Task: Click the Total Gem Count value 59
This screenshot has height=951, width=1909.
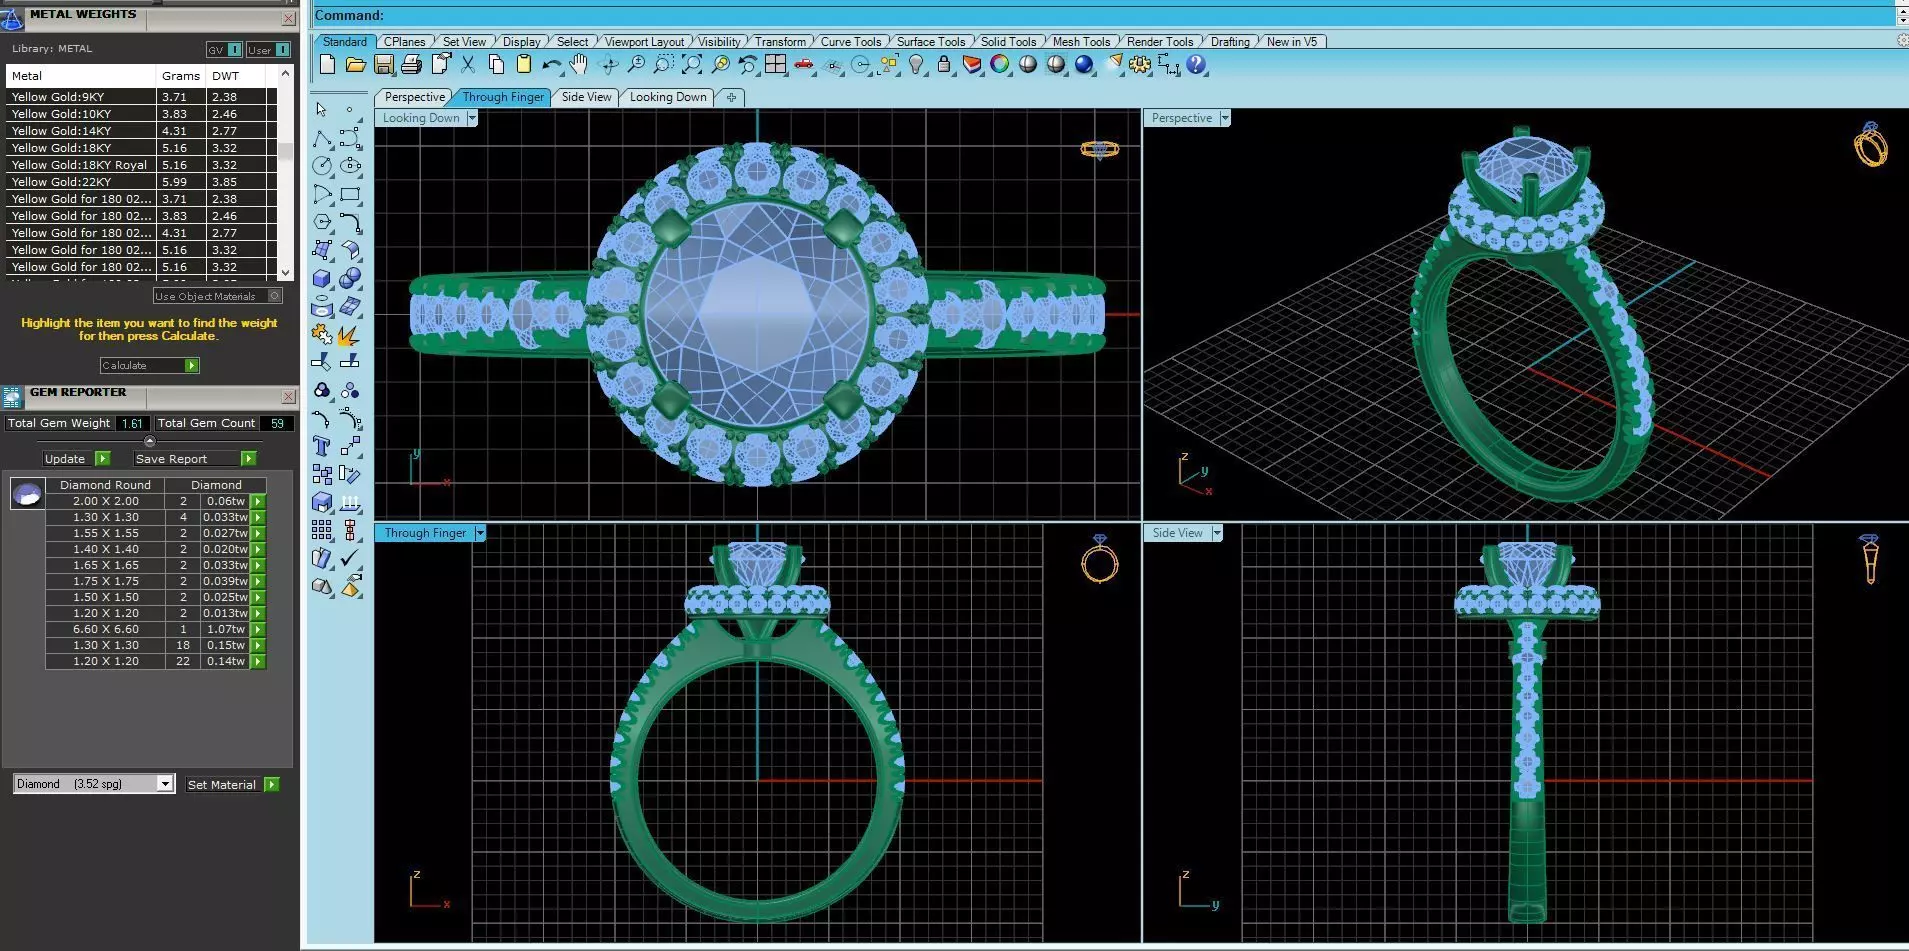Action: coord(277,423)
